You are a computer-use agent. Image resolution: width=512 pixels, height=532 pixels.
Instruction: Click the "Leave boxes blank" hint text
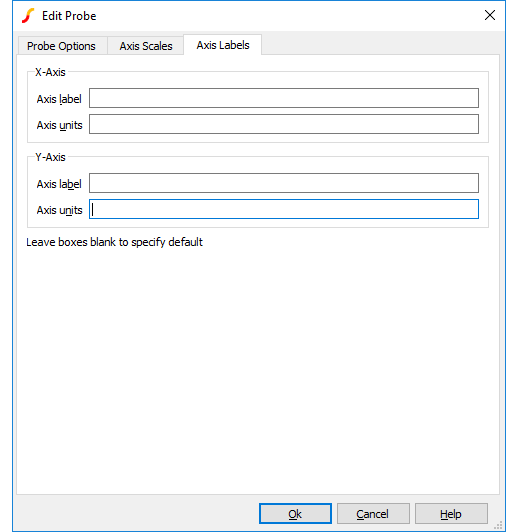point(114,242)
